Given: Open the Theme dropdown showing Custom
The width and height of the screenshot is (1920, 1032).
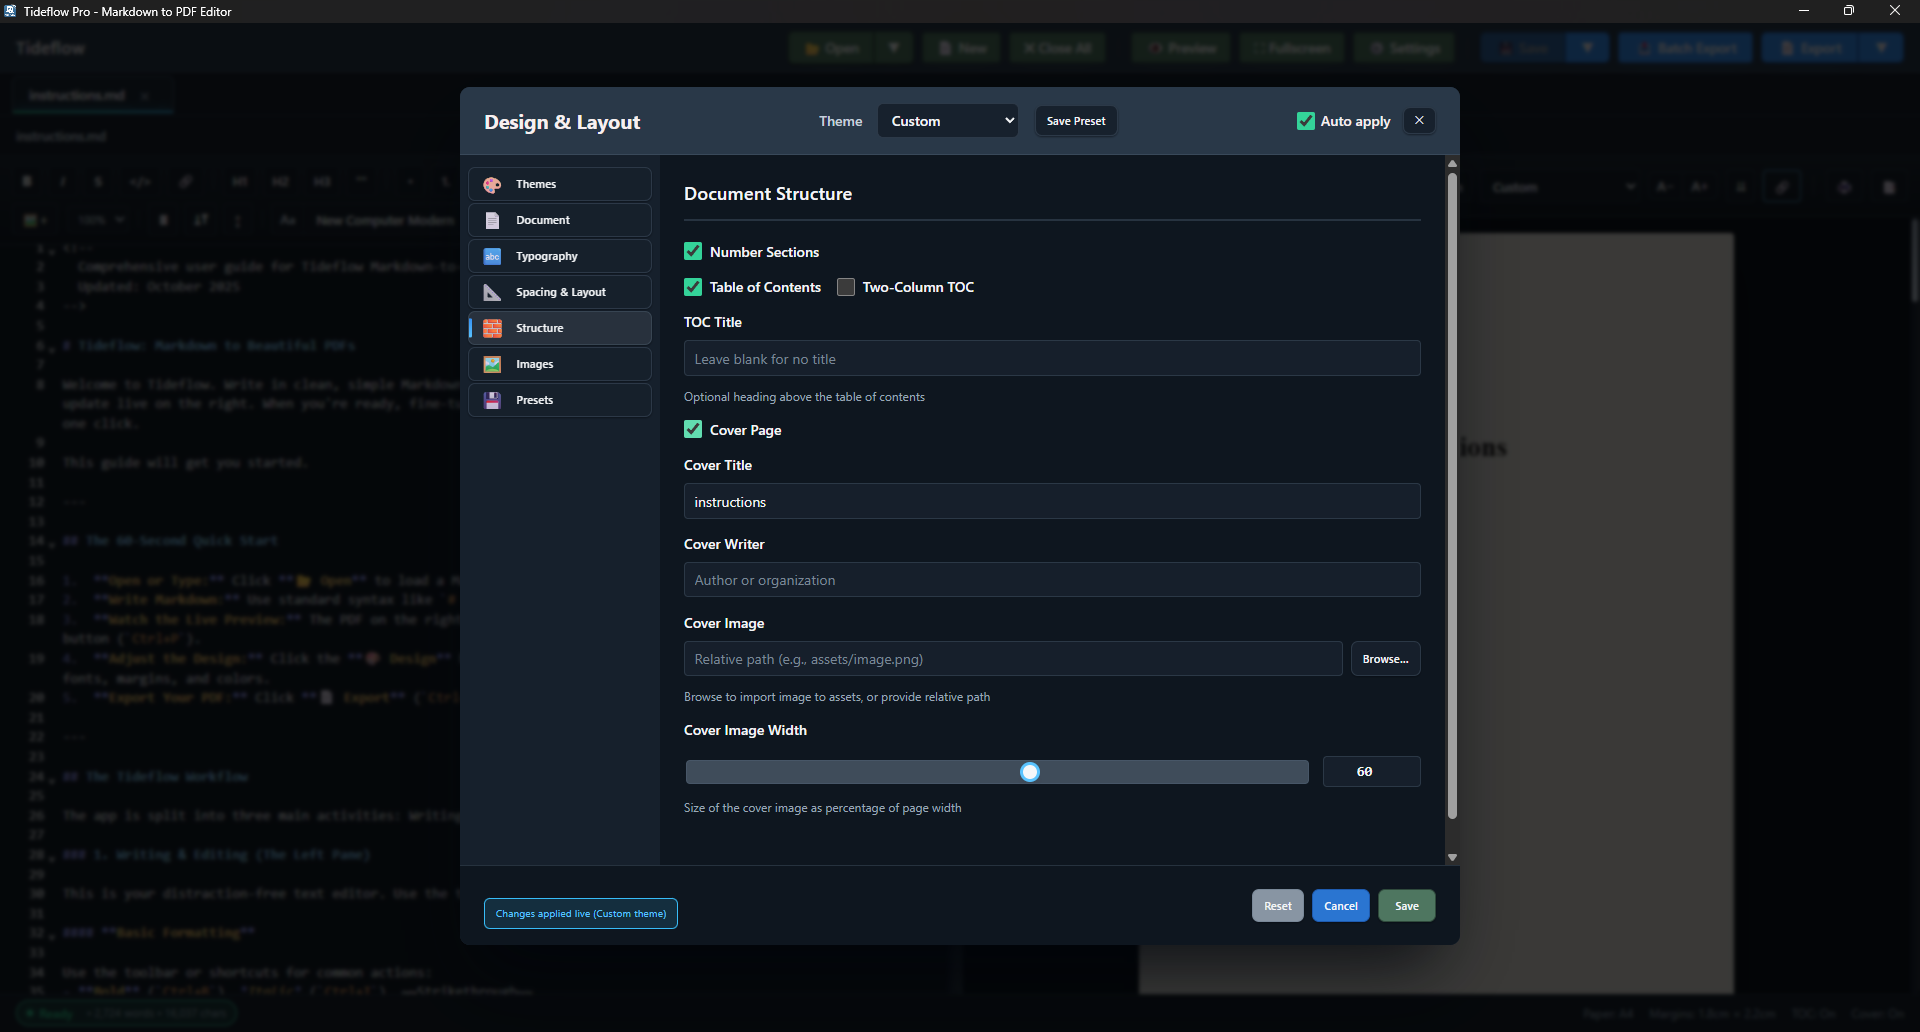Looking at the screenshot, I should coord(947,121).
